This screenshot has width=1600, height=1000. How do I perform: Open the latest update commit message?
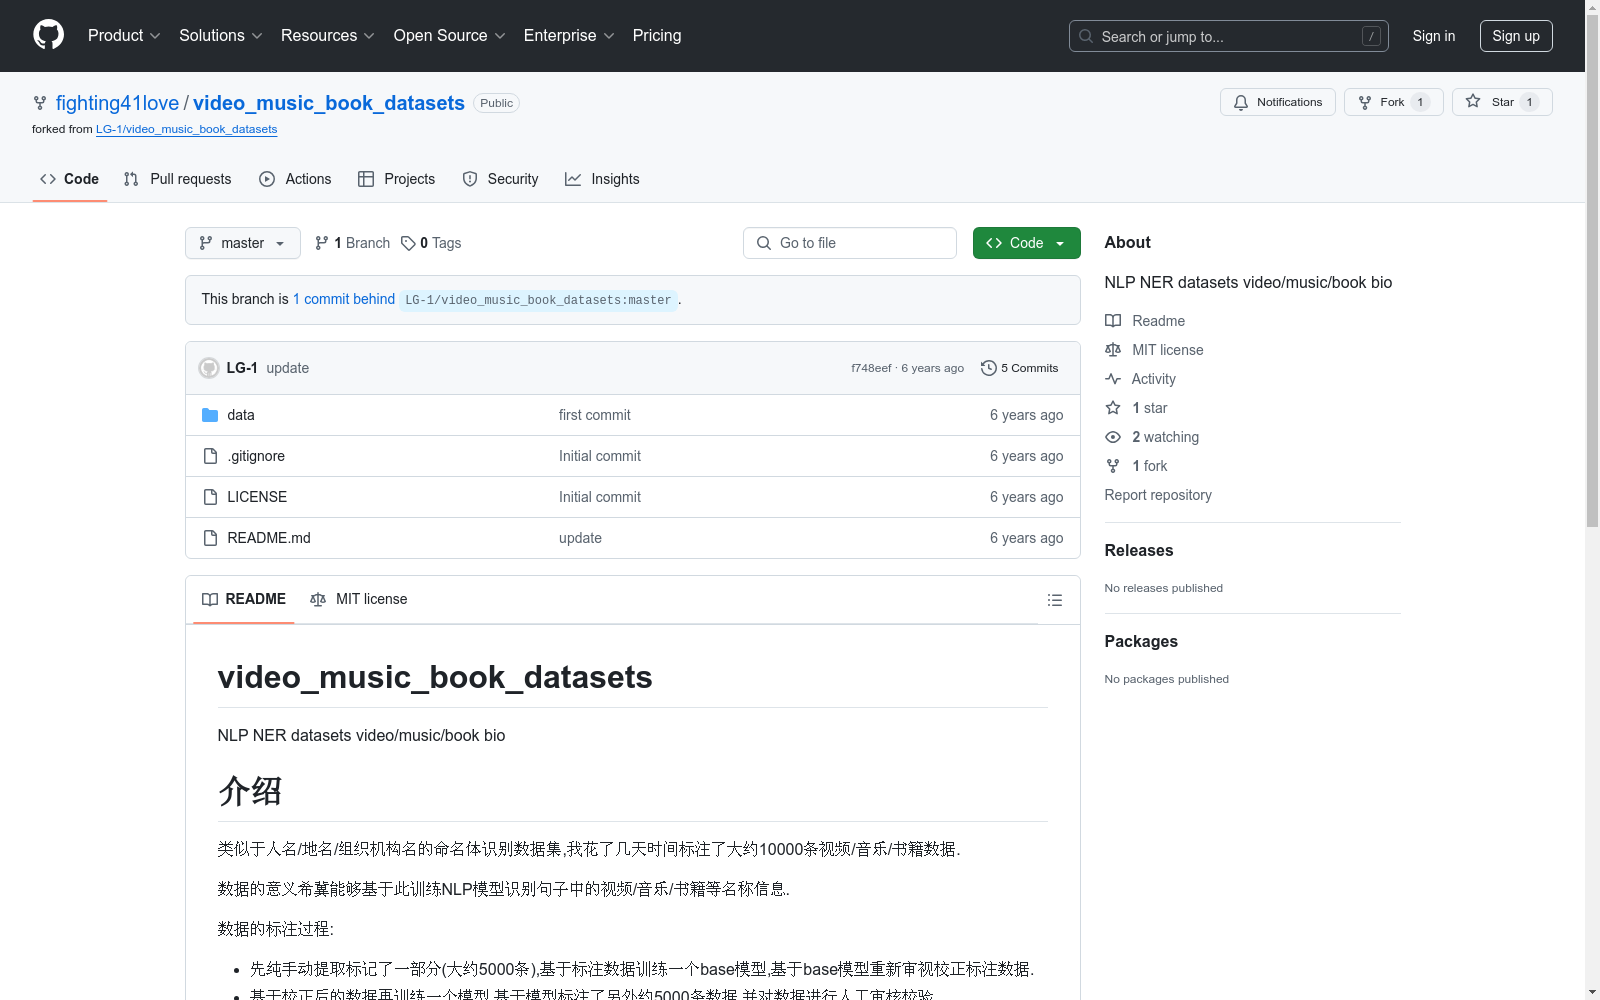coord(288,368)
